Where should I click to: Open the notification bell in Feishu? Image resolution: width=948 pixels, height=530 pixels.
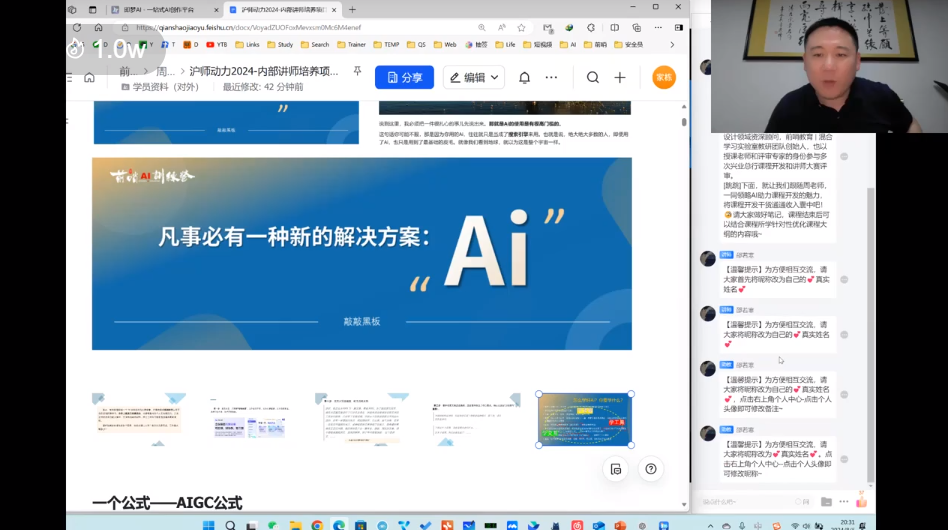click(x=524, y=77)
